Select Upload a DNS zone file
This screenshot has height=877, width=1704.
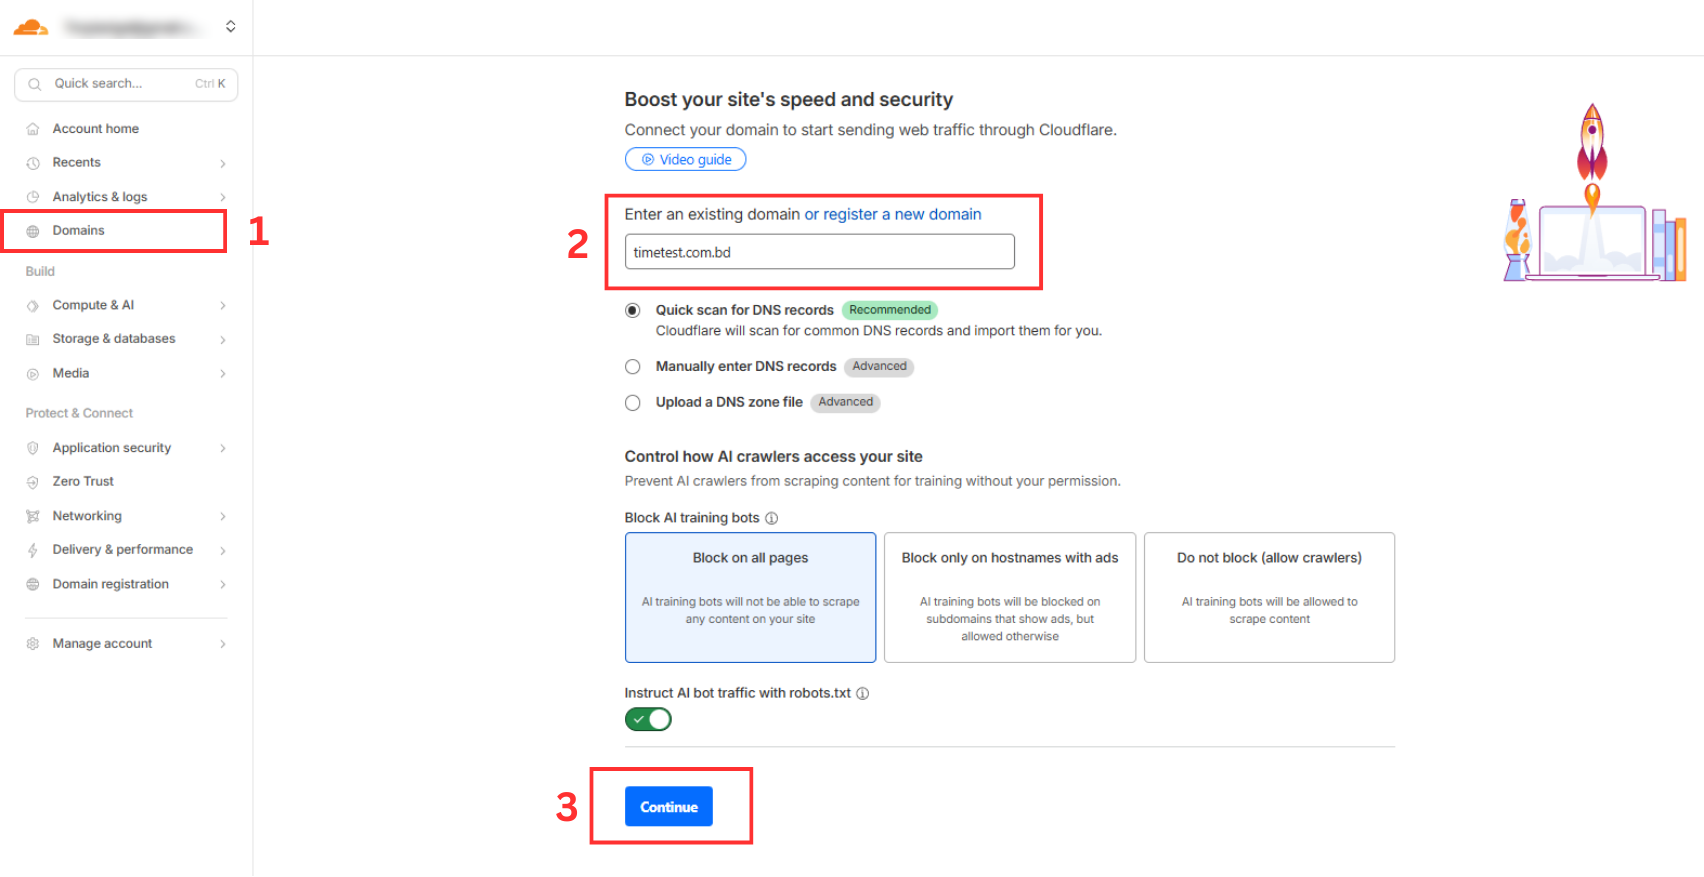pos(632,402)
